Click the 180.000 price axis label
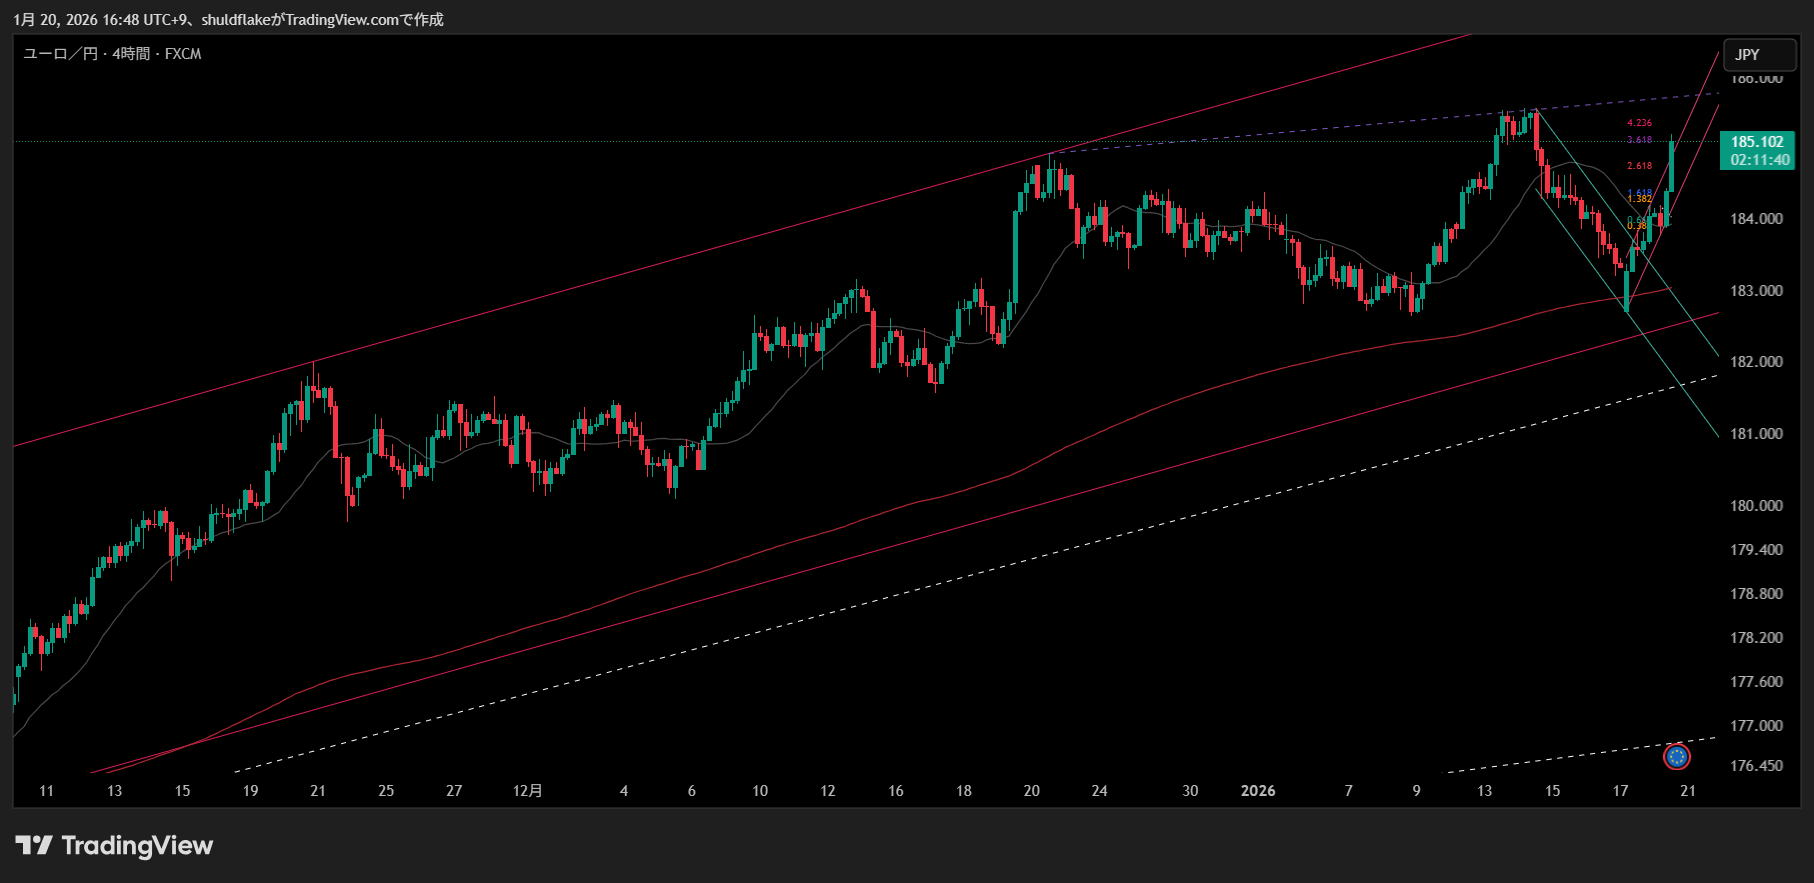 pos(1756,506)
